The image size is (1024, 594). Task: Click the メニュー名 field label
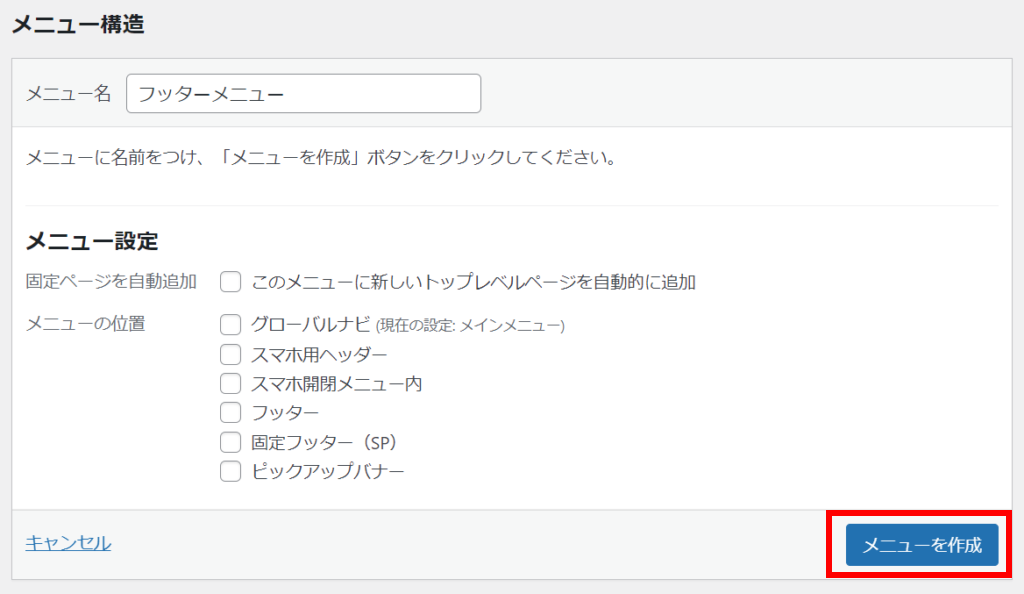point(69,93)
